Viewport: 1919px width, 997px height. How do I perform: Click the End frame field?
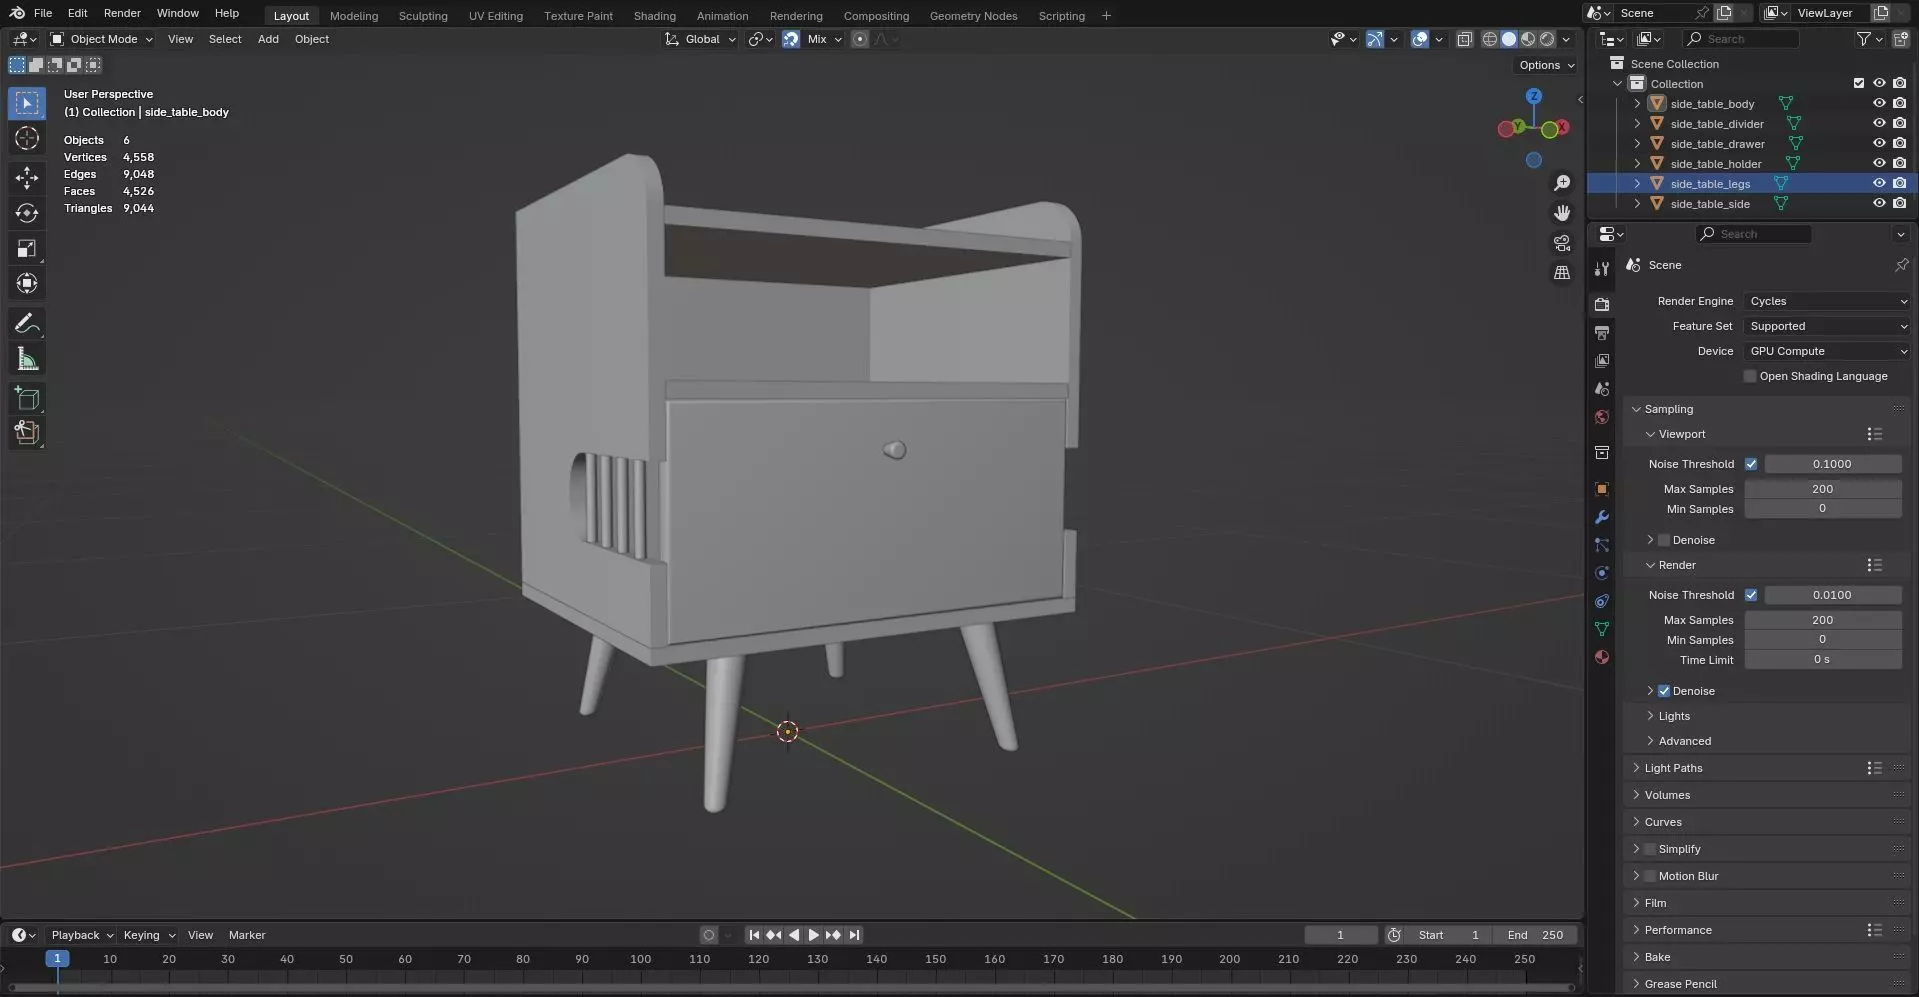[x=1534, y=935]
